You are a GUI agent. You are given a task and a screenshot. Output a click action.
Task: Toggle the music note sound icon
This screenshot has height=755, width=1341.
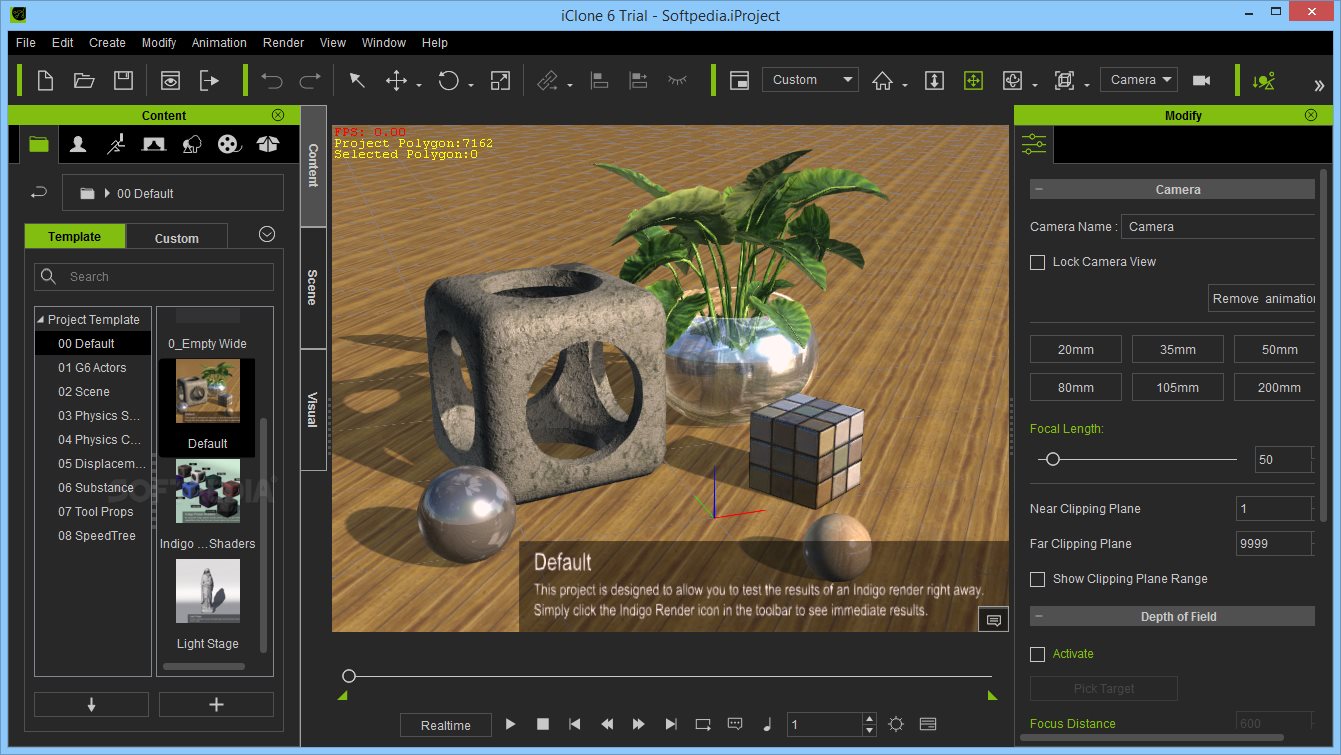pyautogui.click(x=767, y=724)
